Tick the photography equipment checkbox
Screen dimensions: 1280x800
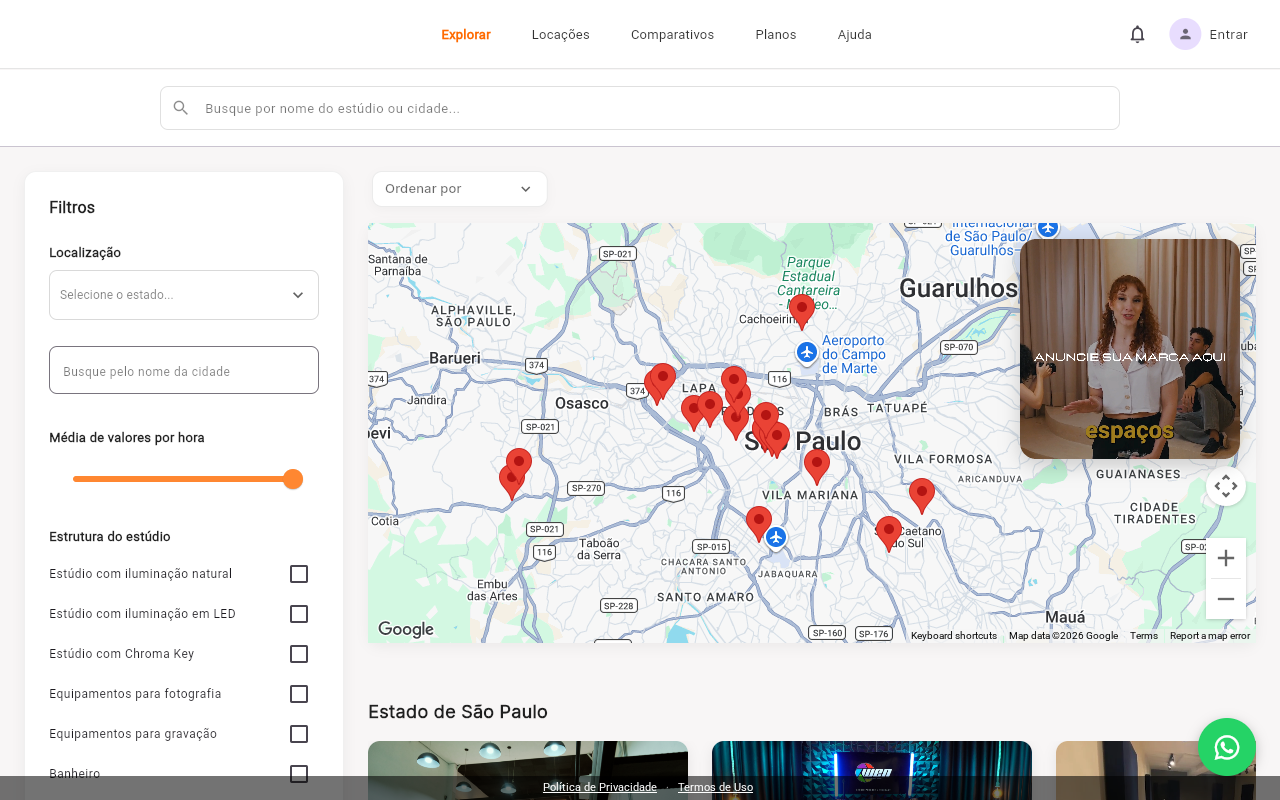tap(299, 694)
